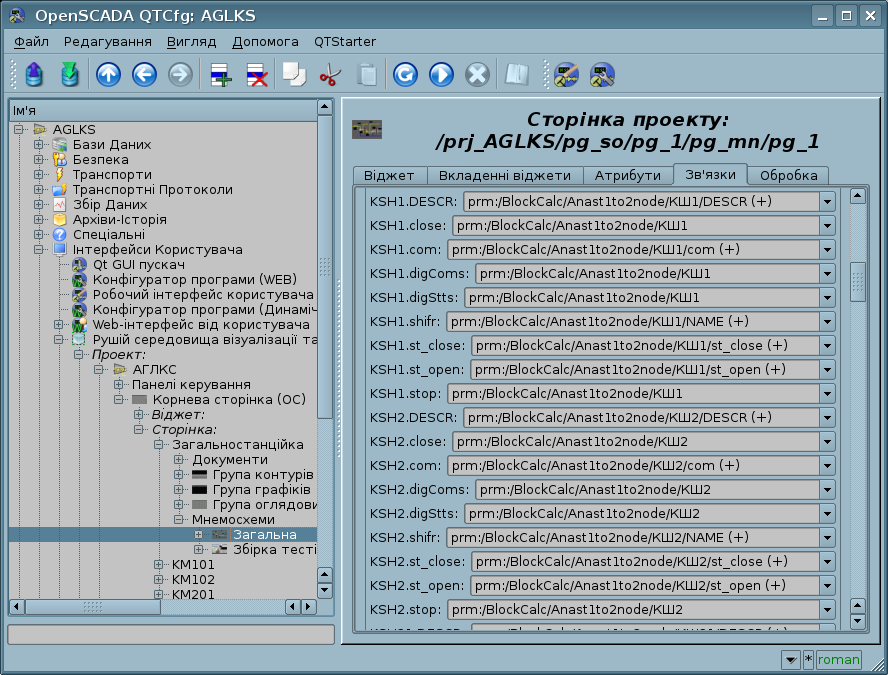Click the blue play start icon

[x=441, y=74]
